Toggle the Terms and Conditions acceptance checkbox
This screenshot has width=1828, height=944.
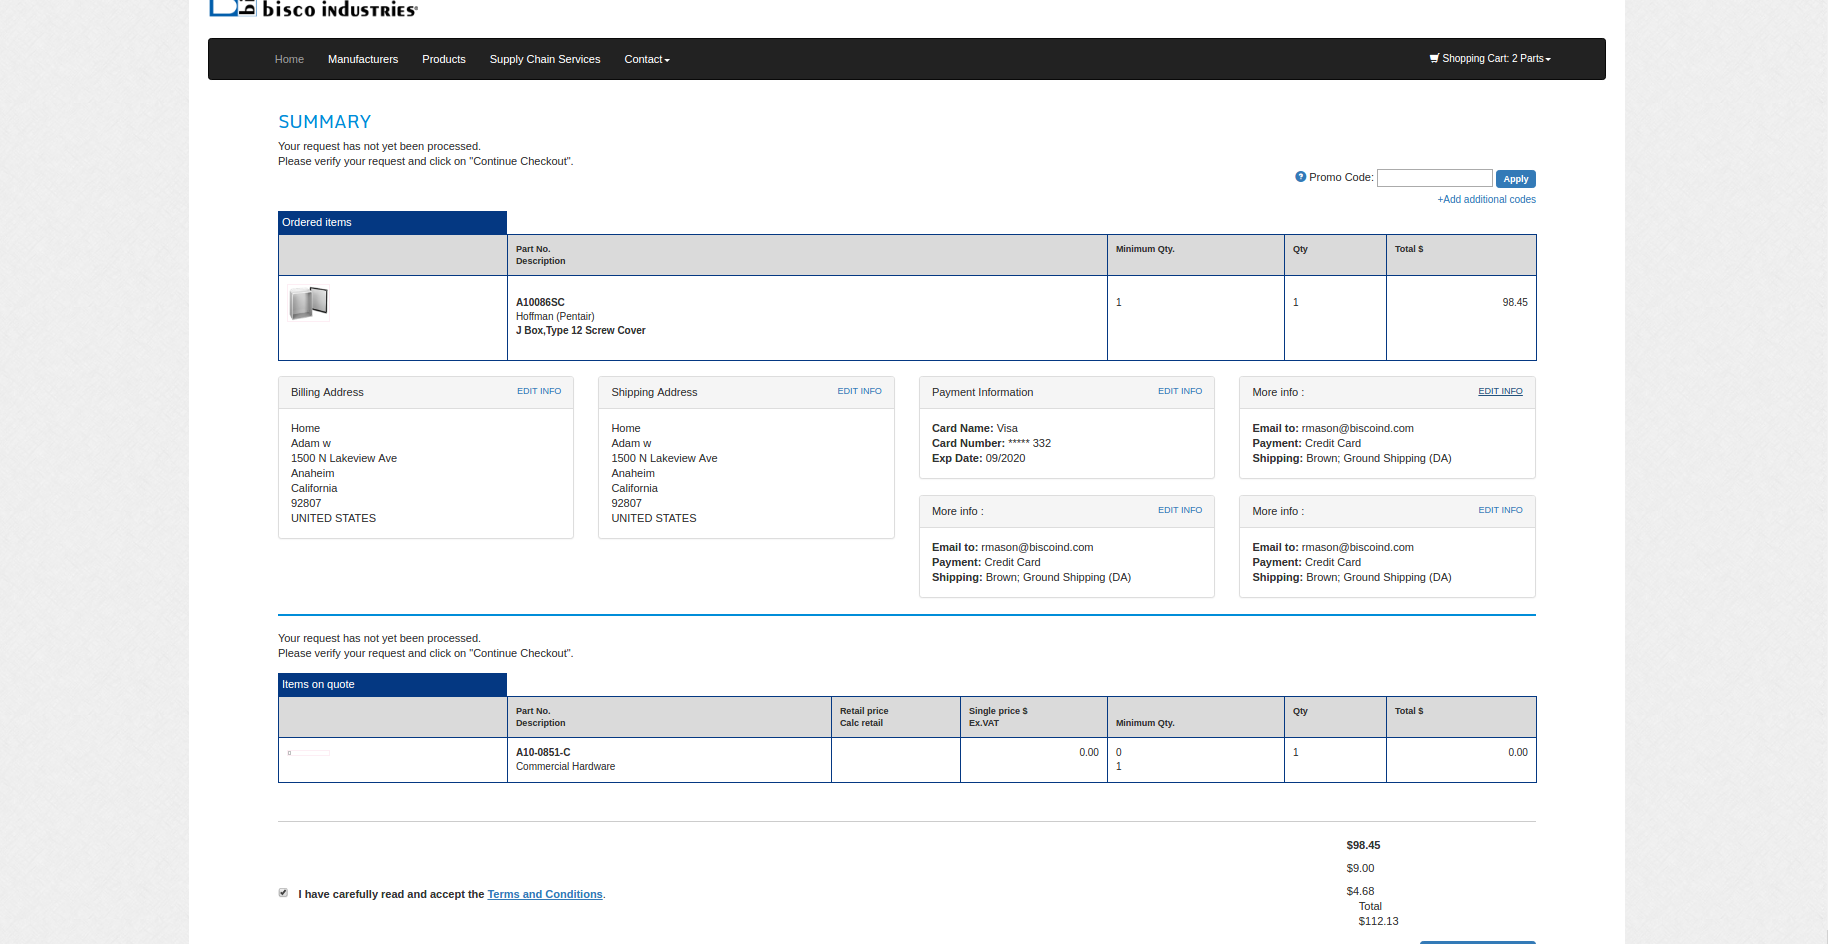(283, 893)
